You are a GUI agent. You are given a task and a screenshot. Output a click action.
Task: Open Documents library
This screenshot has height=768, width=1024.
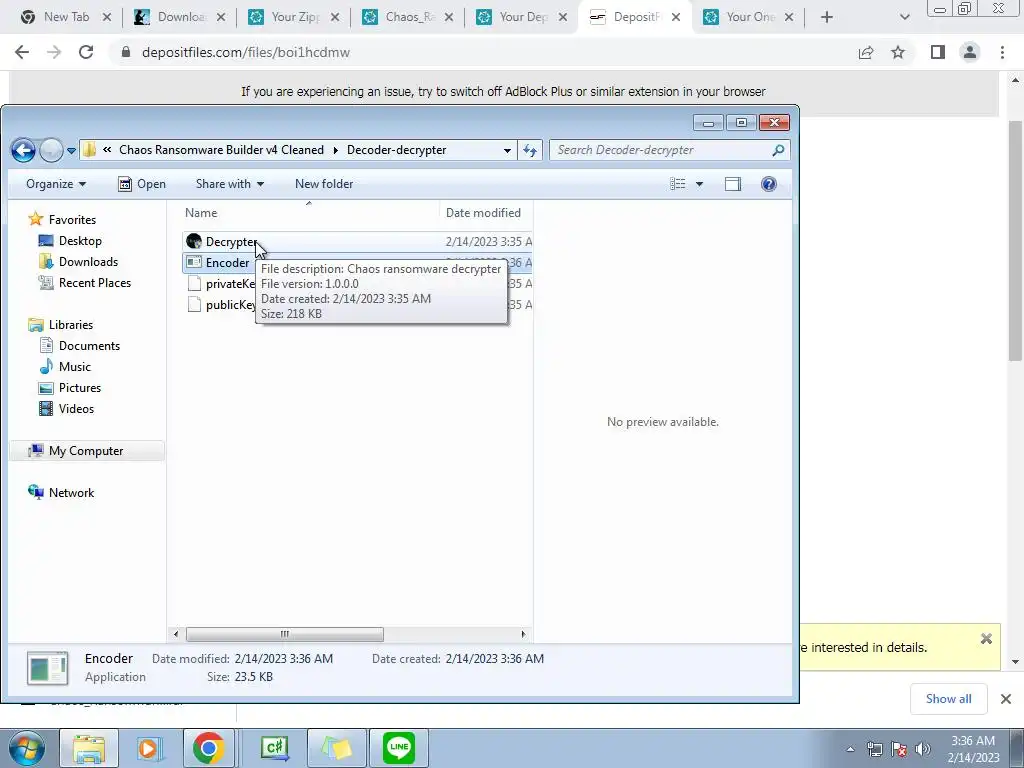point(89,345)
